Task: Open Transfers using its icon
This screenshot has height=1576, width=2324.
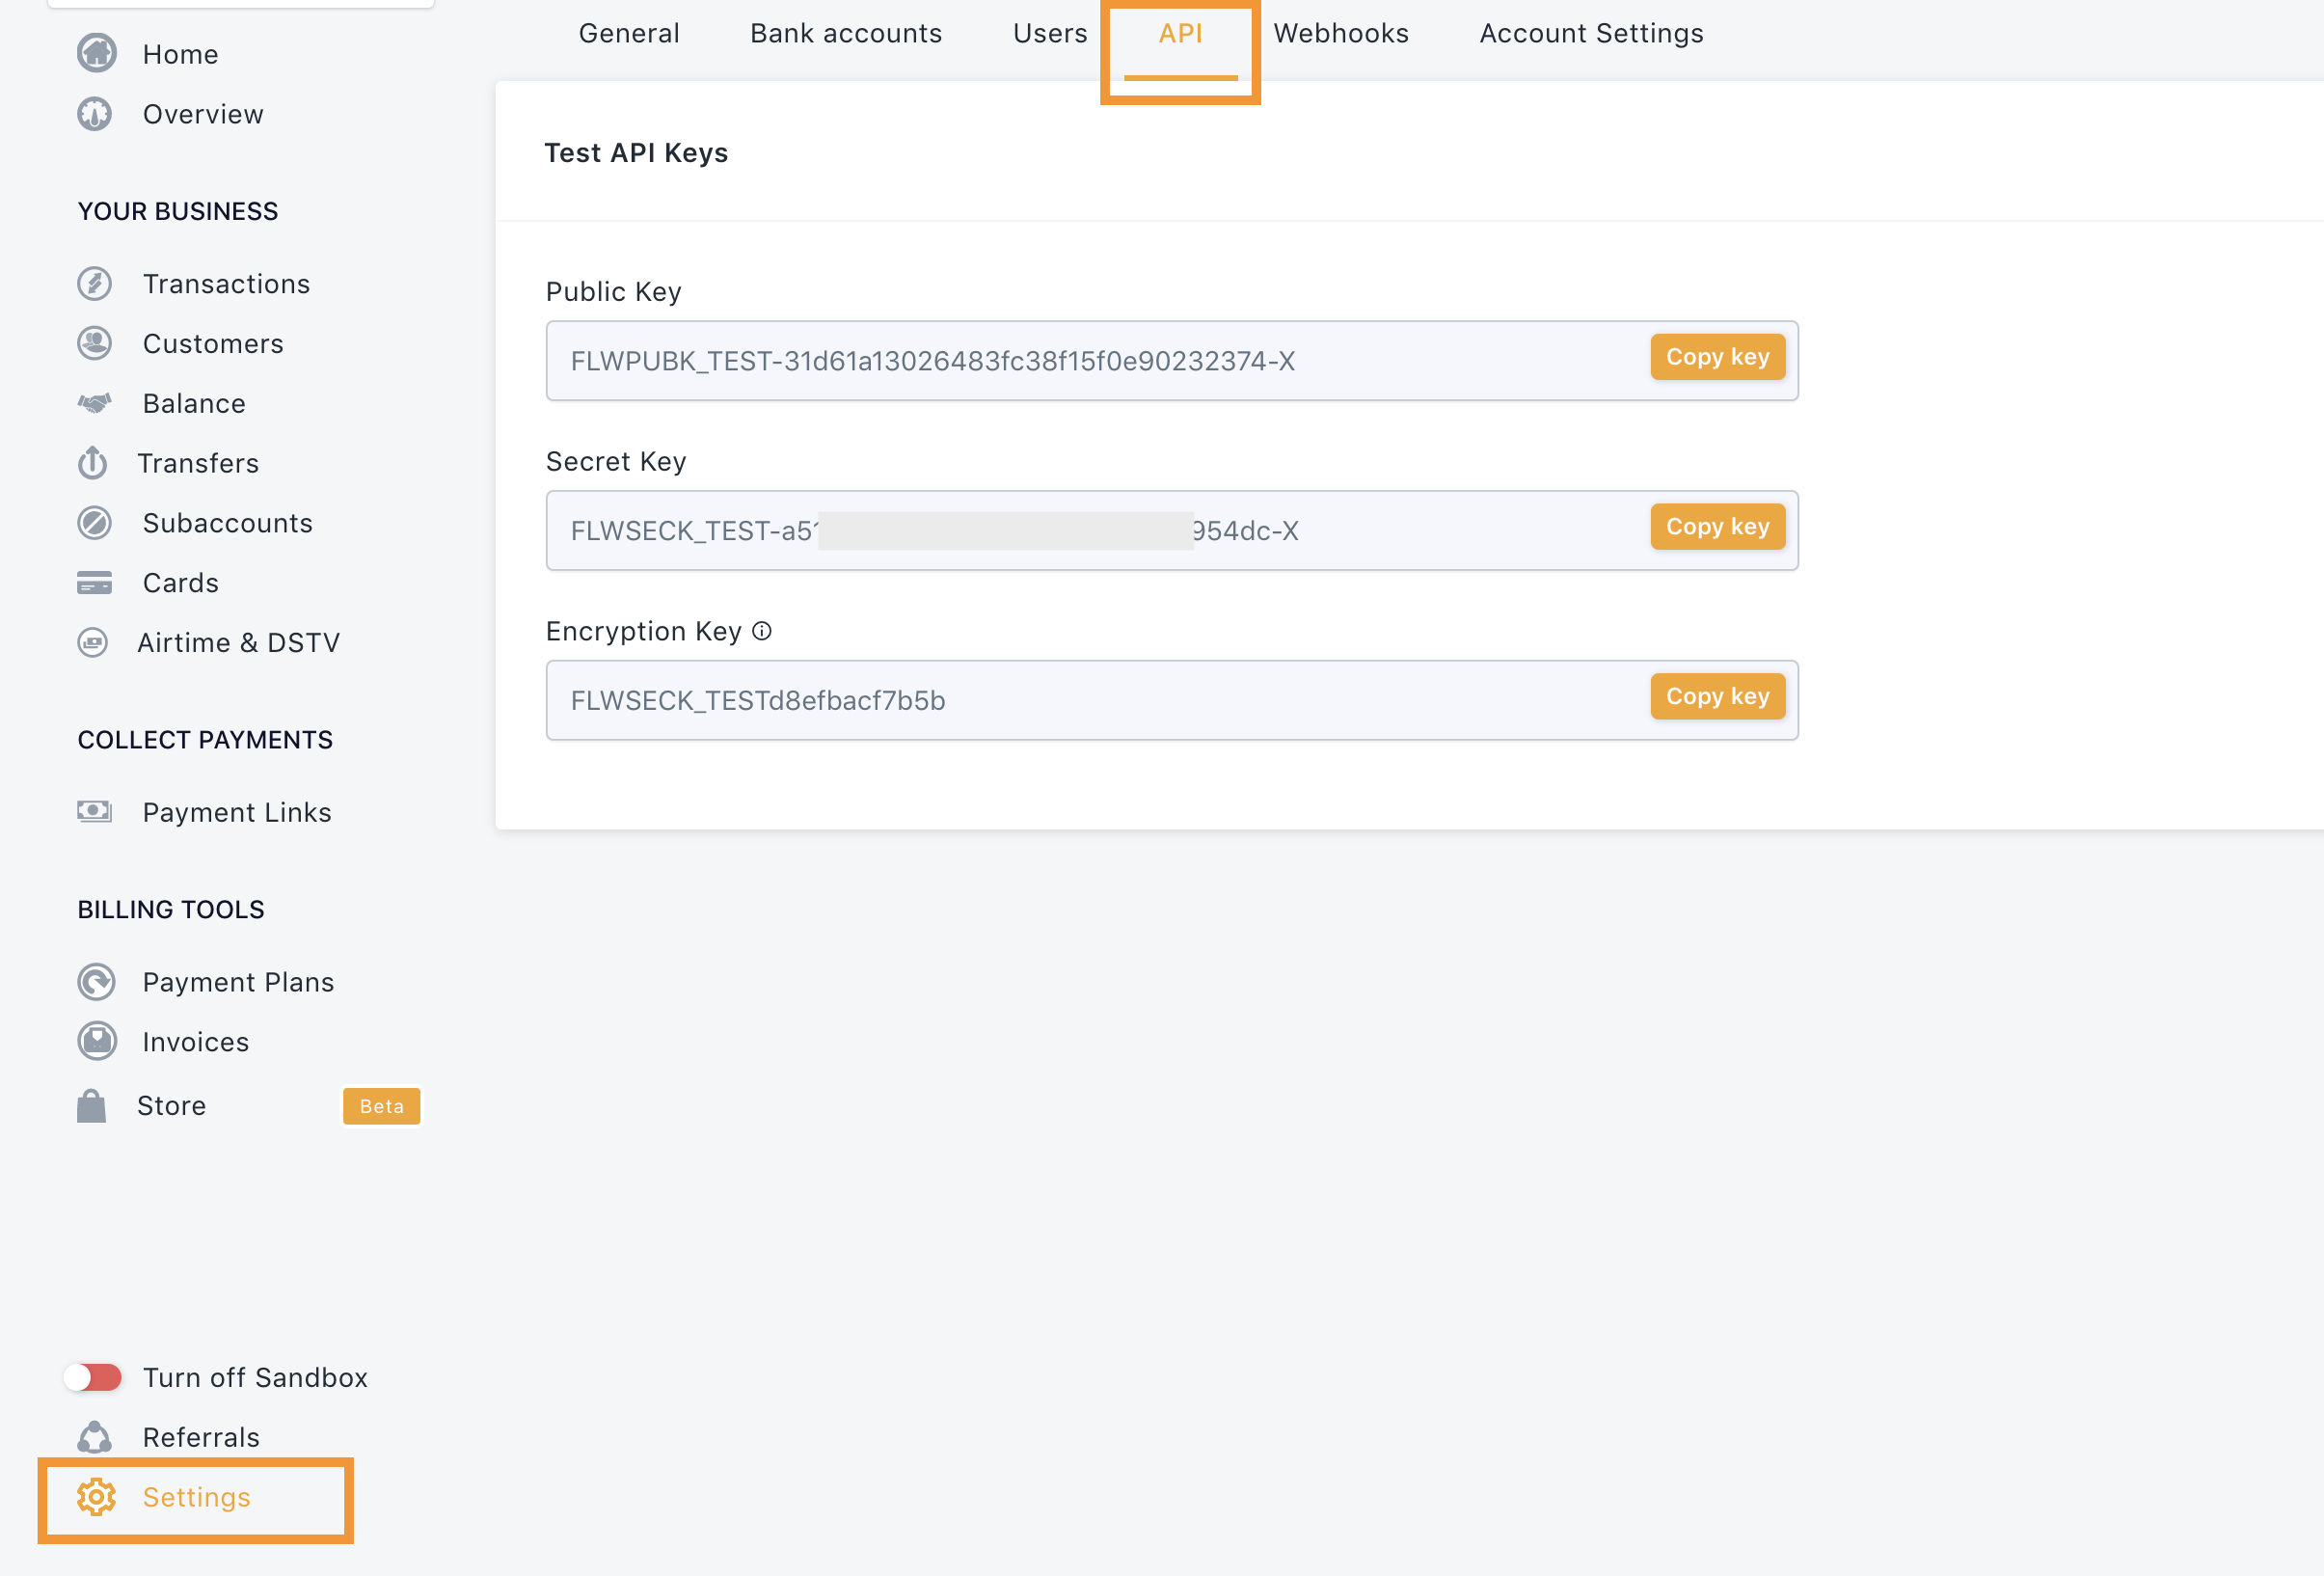Action: coord(93,463)
